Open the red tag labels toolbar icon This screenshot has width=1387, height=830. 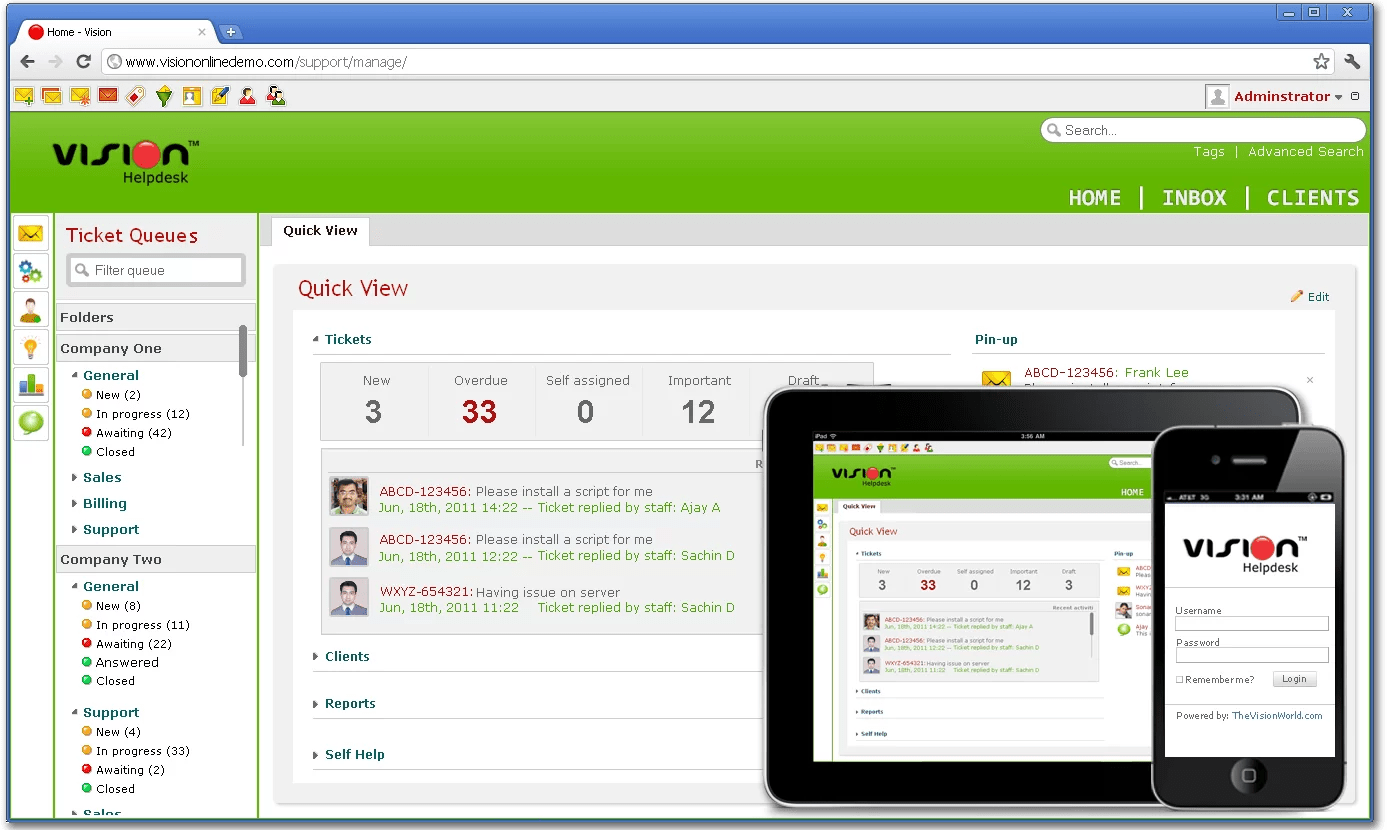pyautogui.click(x=135, y=95)
